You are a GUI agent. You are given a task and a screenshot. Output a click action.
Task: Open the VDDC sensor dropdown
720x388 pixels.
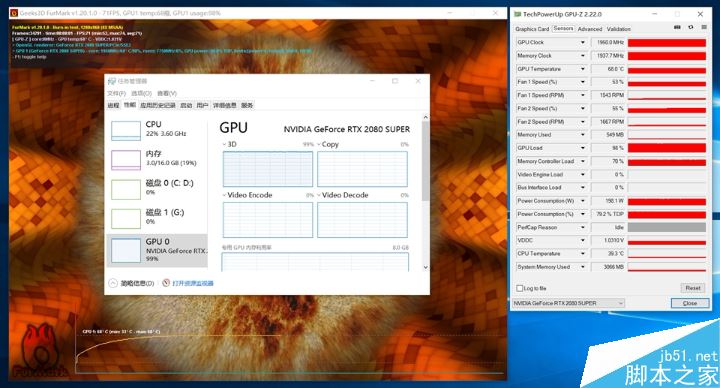tap(583, 240)
